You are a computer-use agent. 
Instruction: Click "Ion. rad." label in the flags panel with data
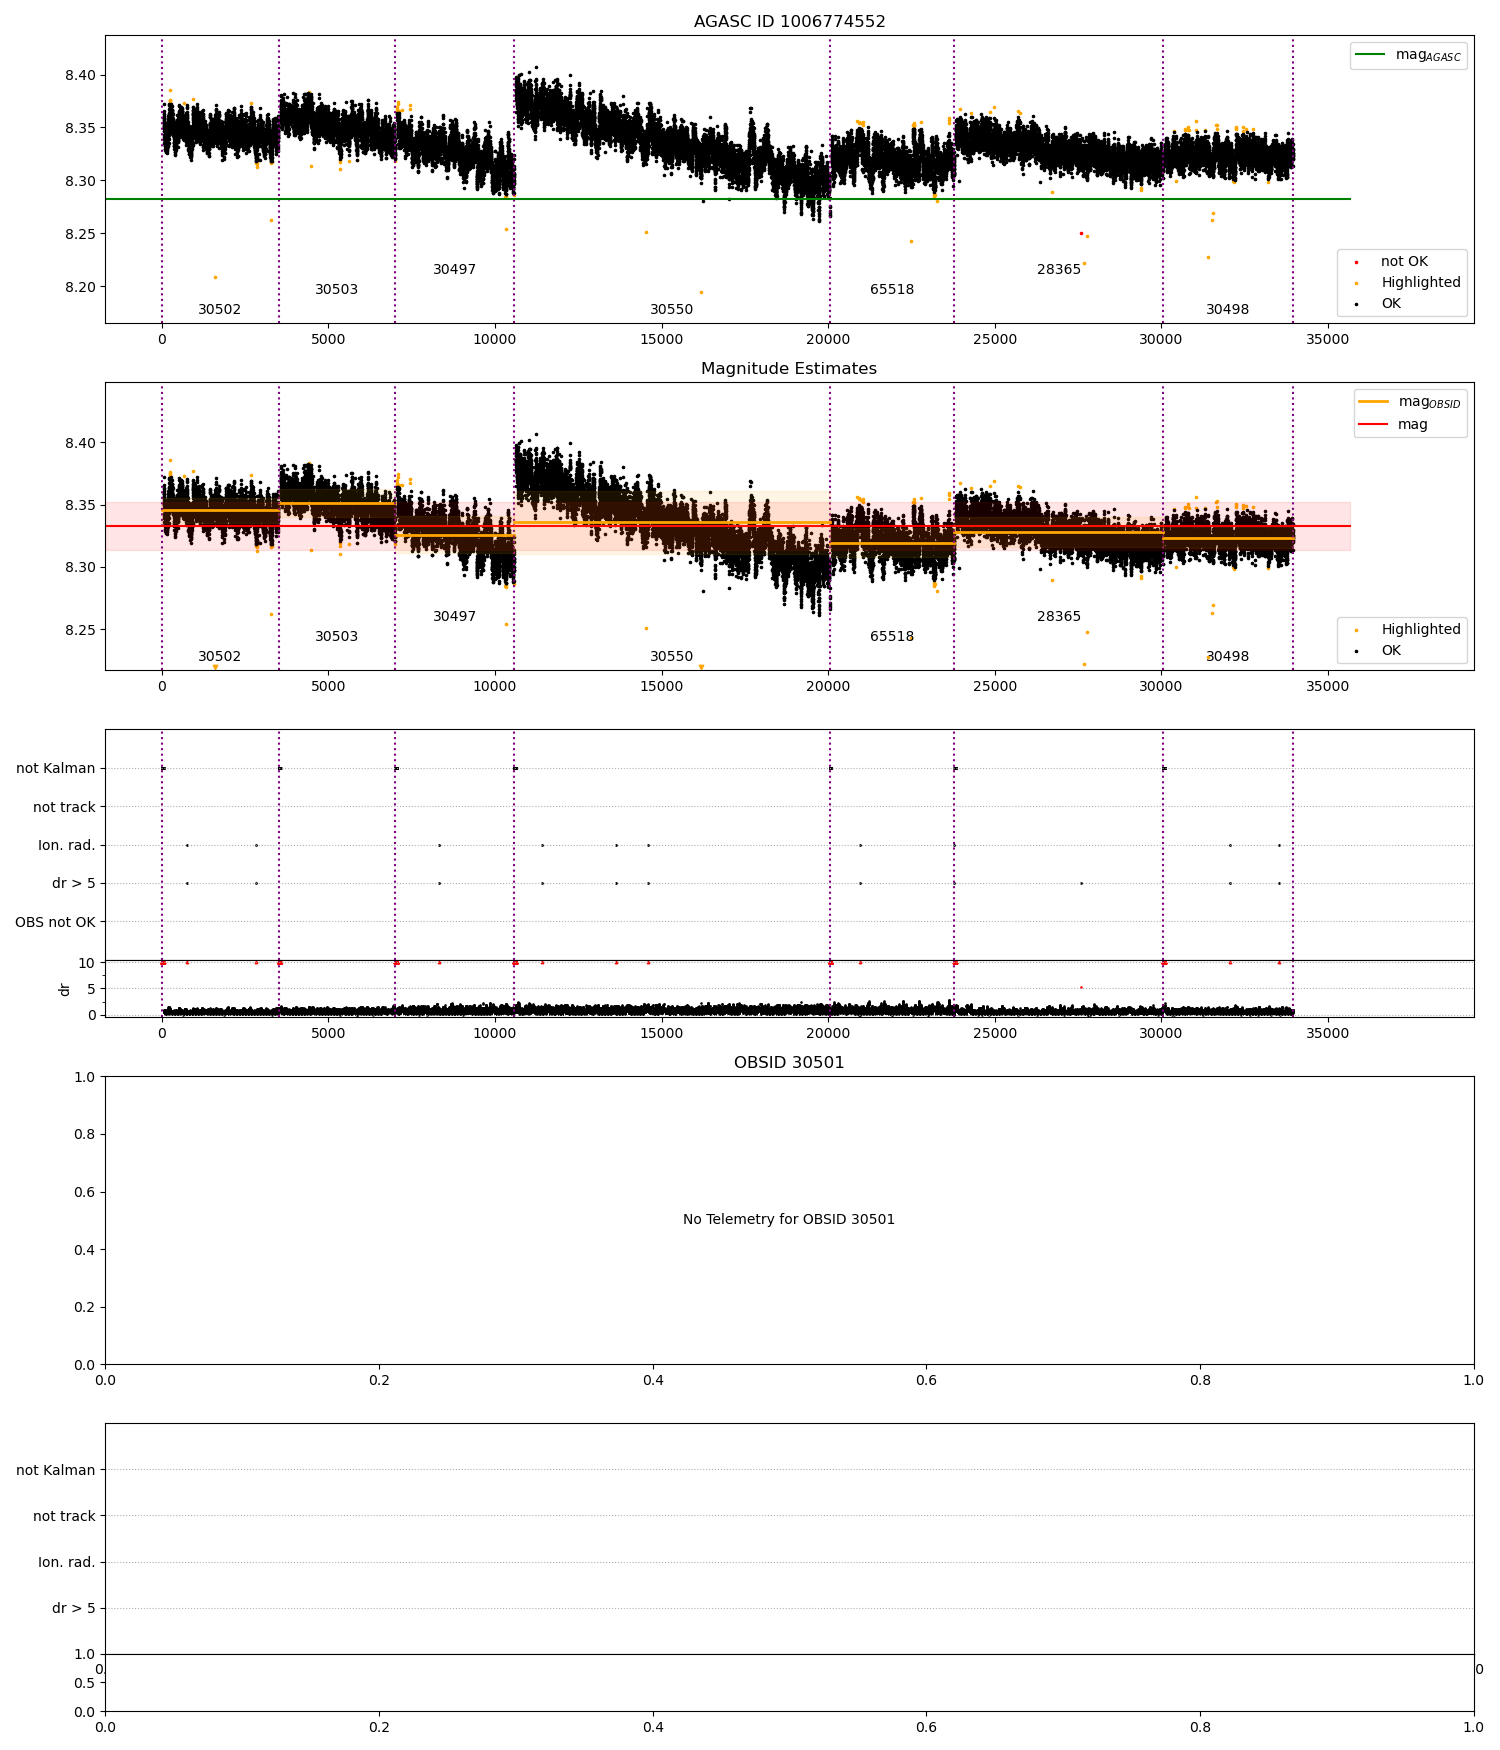click(x=67, y=846)
